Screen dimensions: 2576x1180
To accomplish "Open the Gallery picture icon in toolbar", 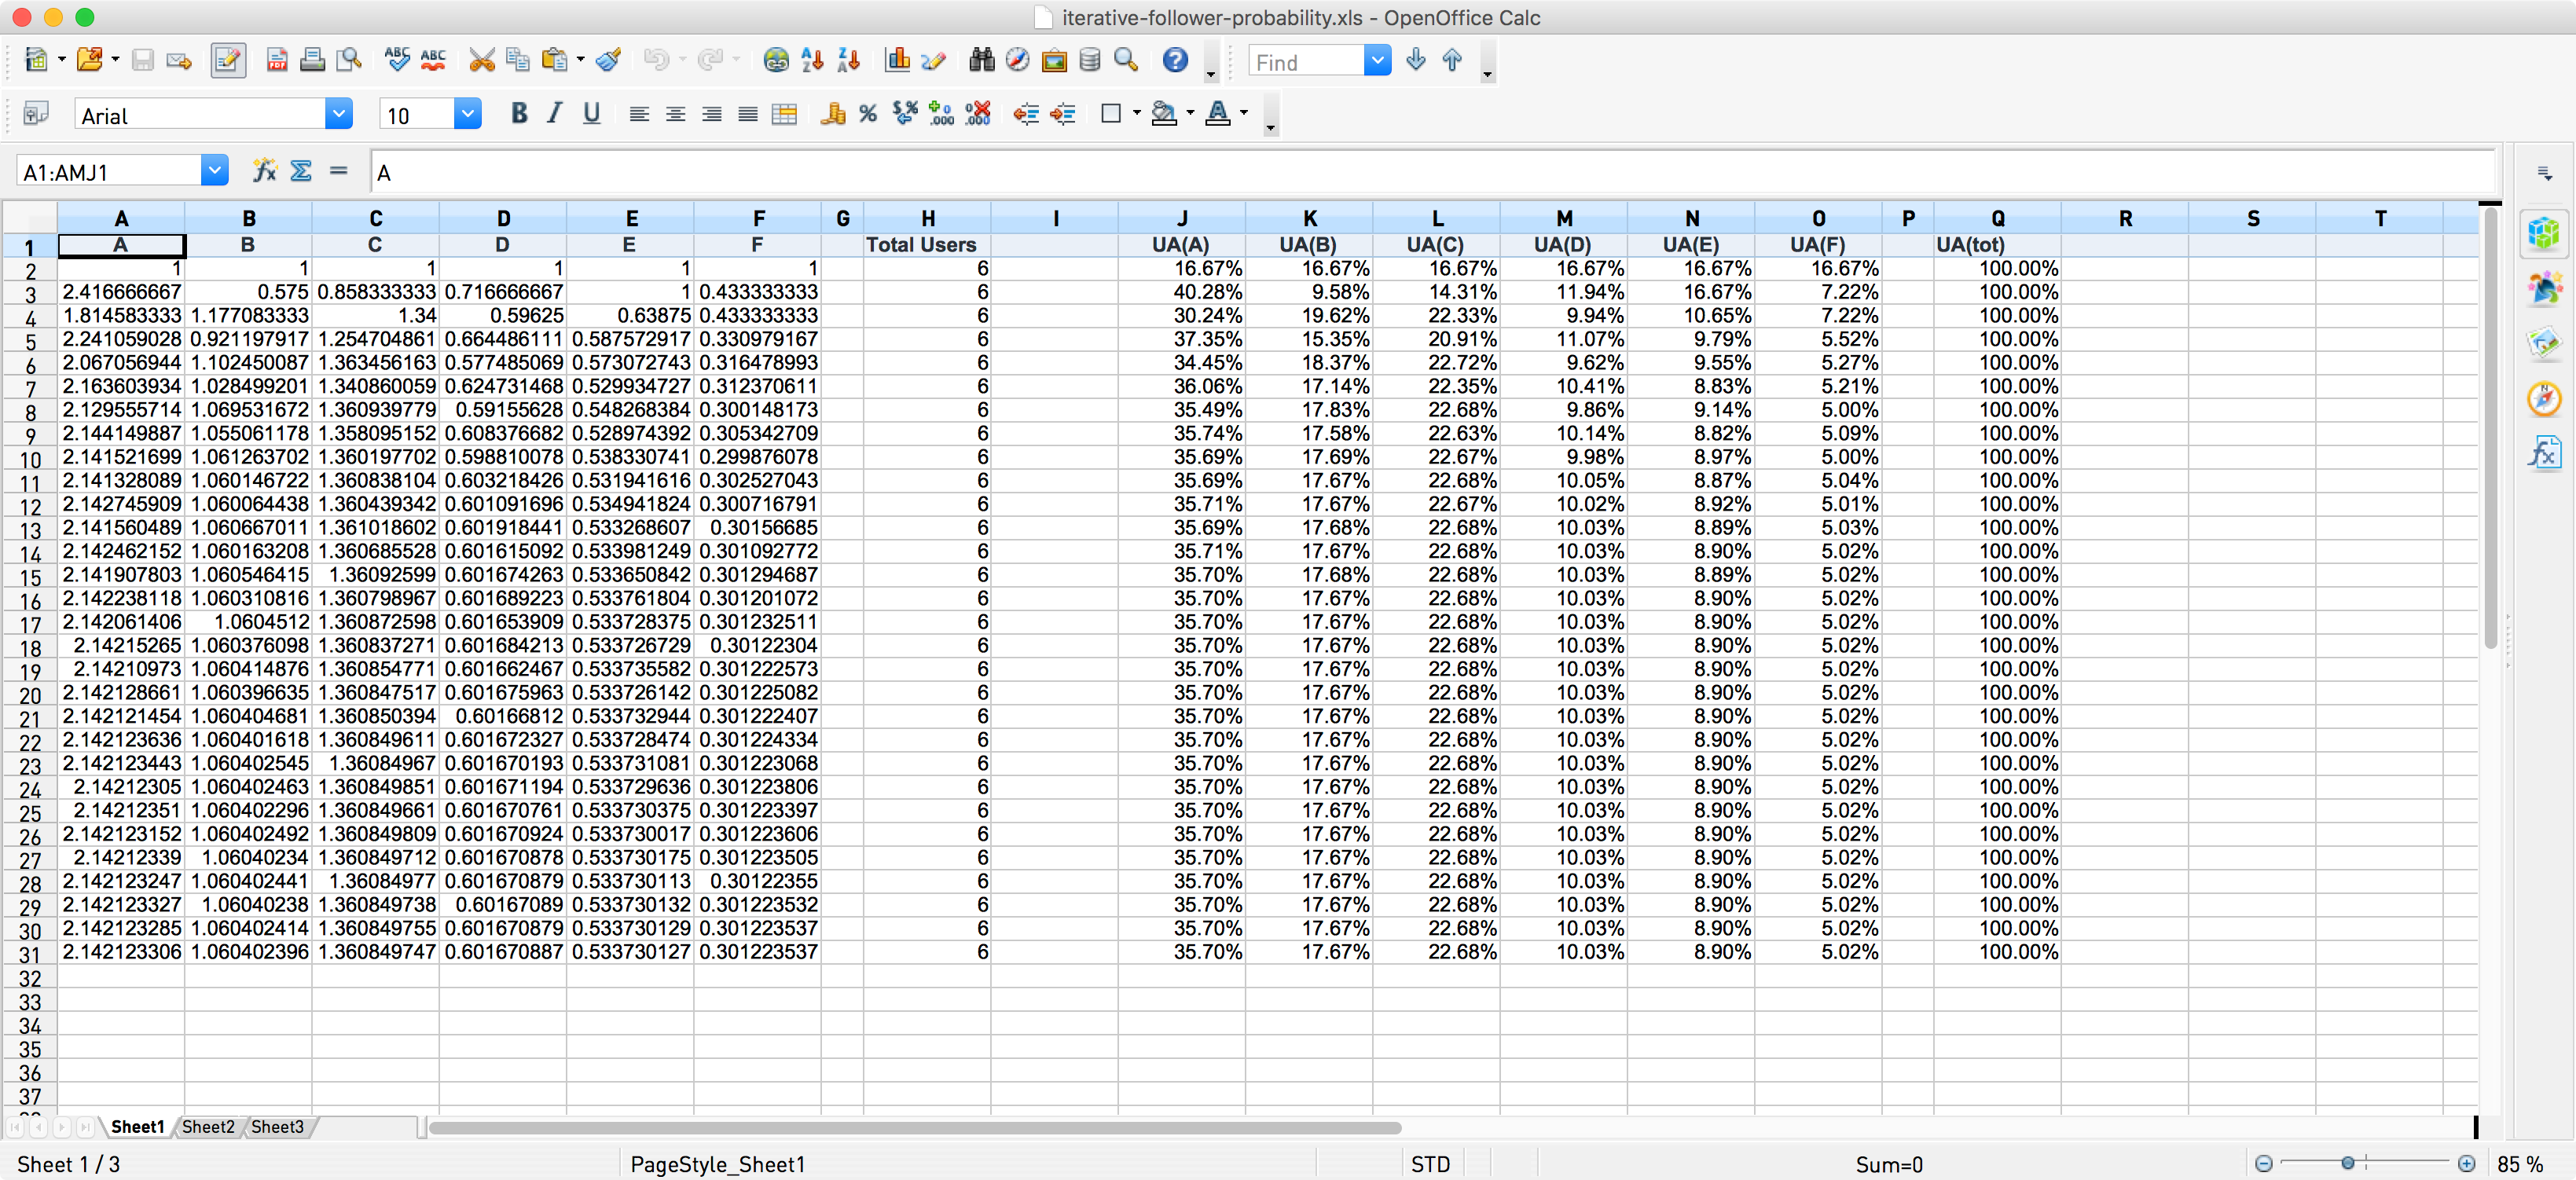I will pyautogui.click(x=1054, y=61).
